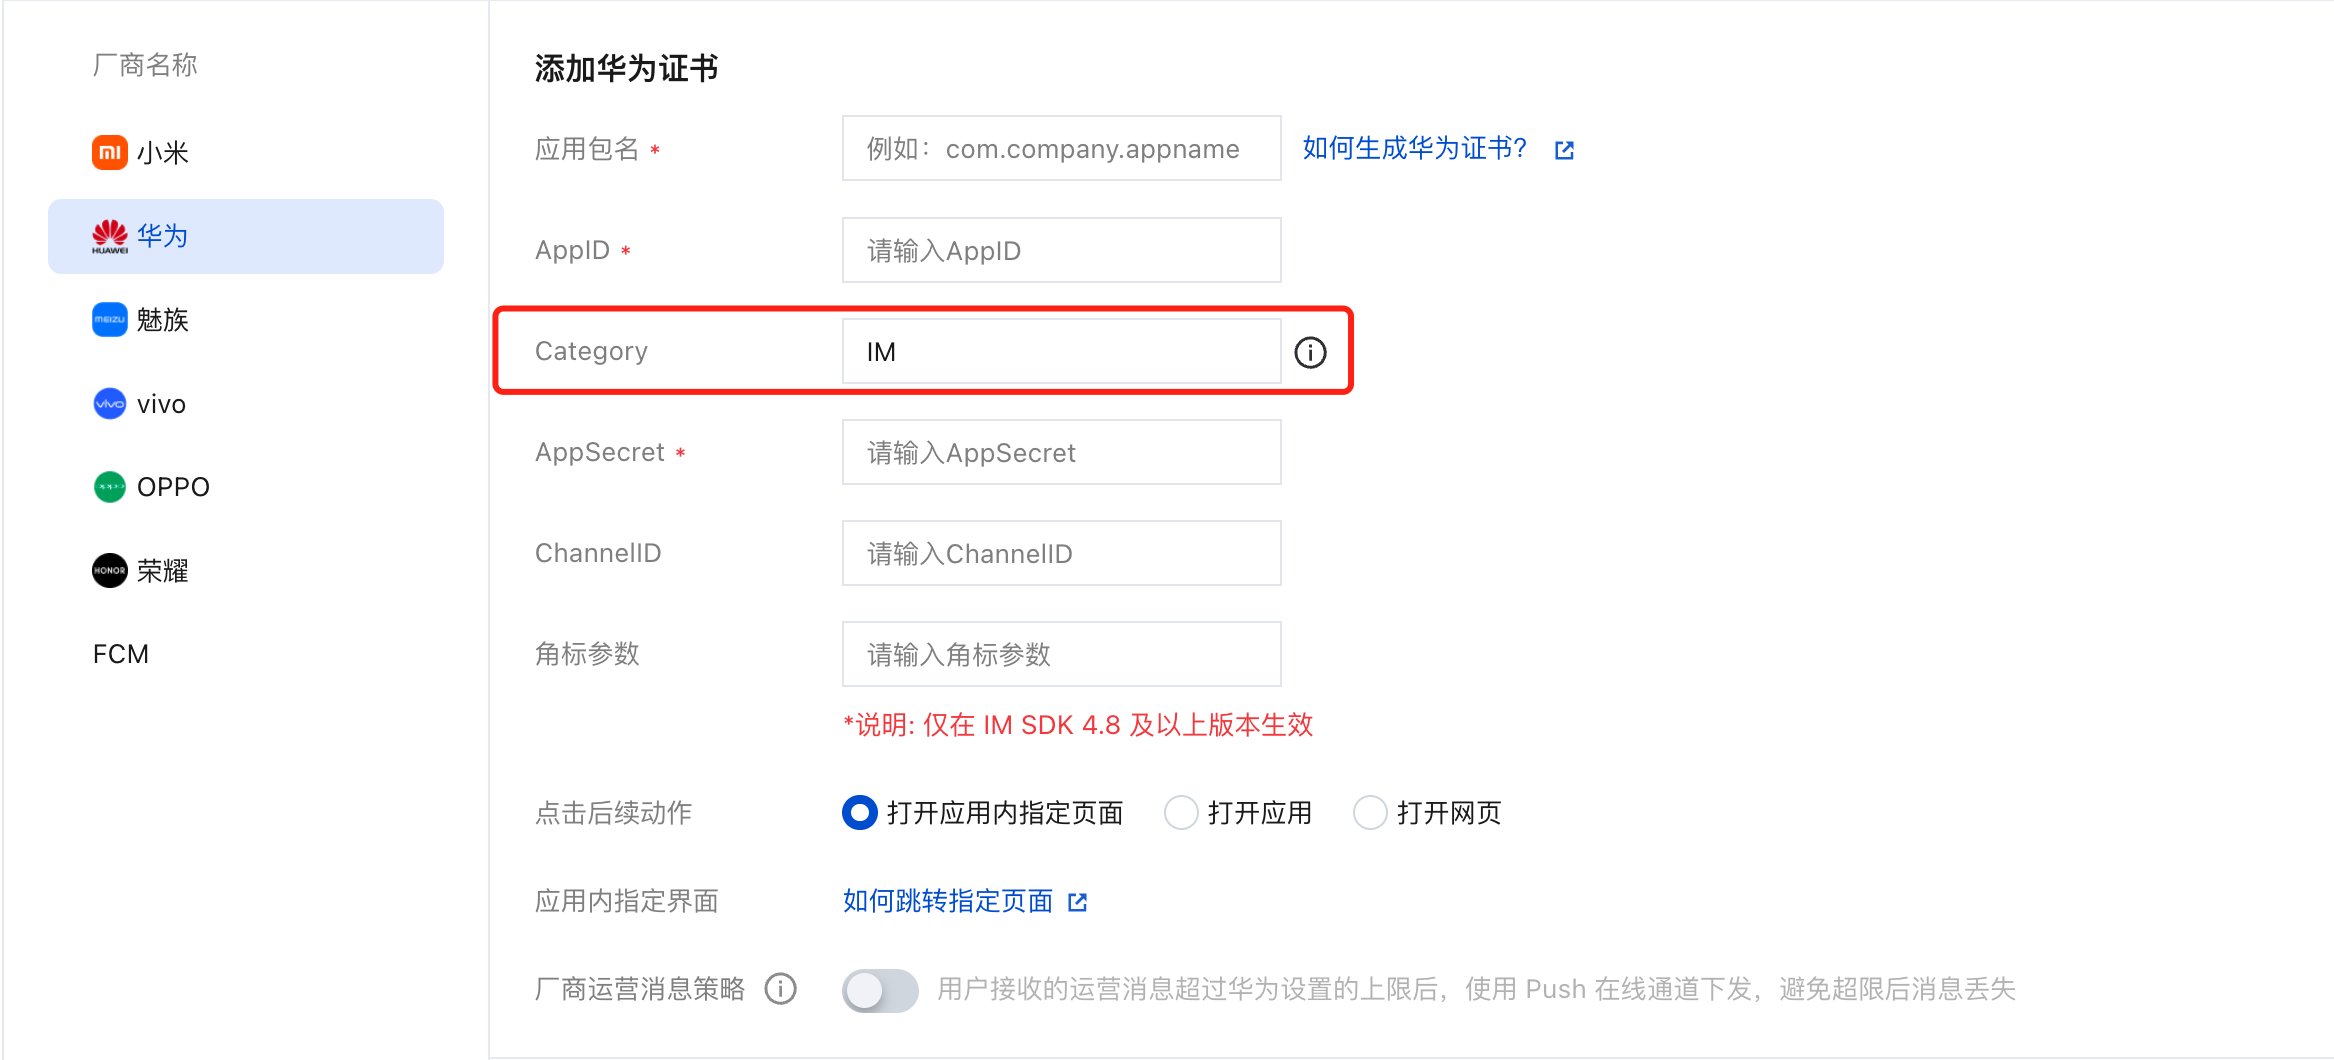This screenshot has height=1060, width=2334.
Task: Click the AppSecret input field
Action: tap(1061, 452)
